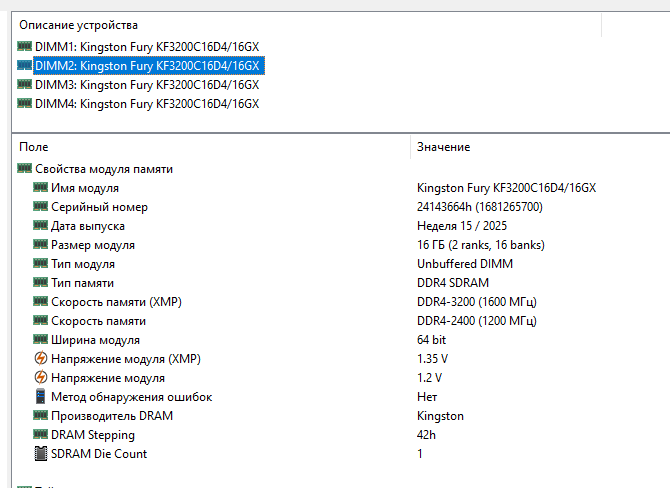The width and height of the screenshot is (670, 488).
Task: Click the value 'DDR4-3200 (1600 МГц)'
Action: [x=477, y=302]
